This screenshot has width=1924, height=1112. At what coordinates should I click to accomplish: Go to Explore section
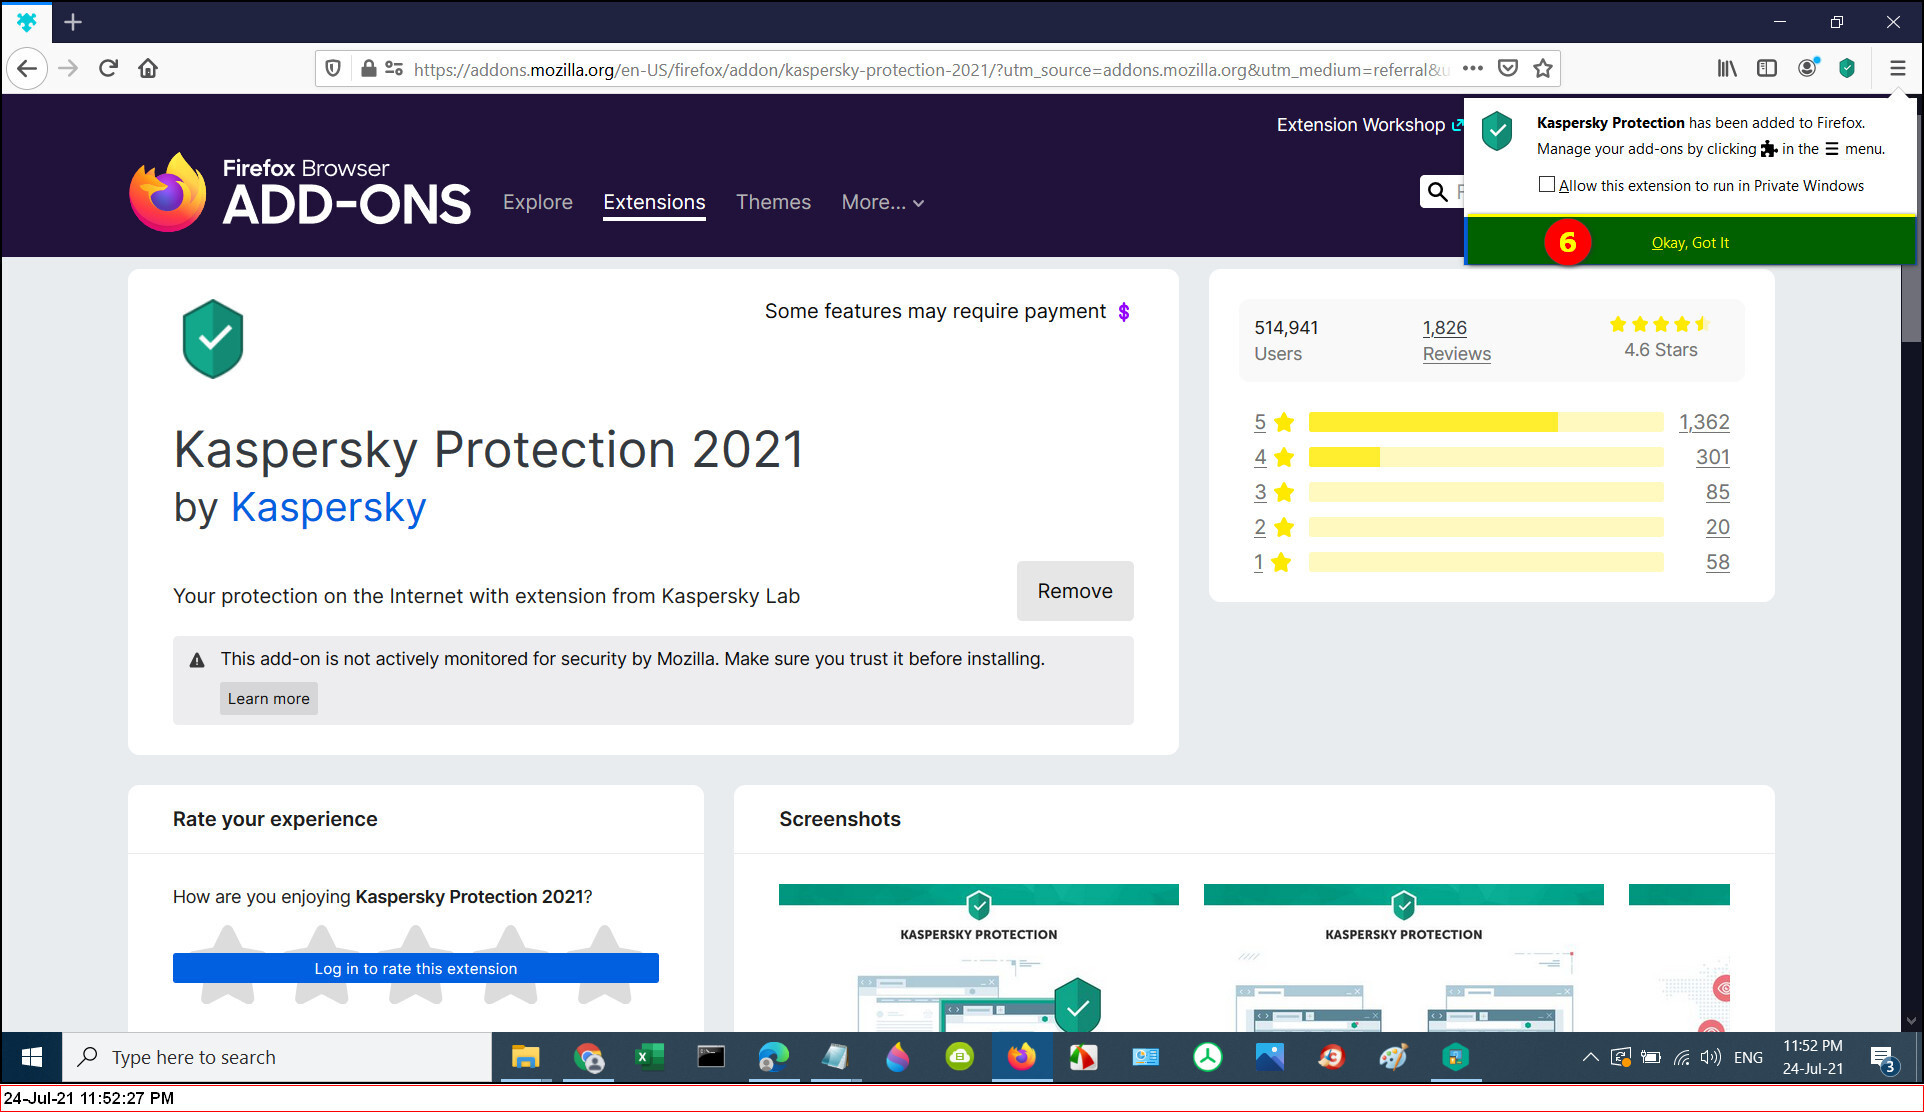pos(538,203)
